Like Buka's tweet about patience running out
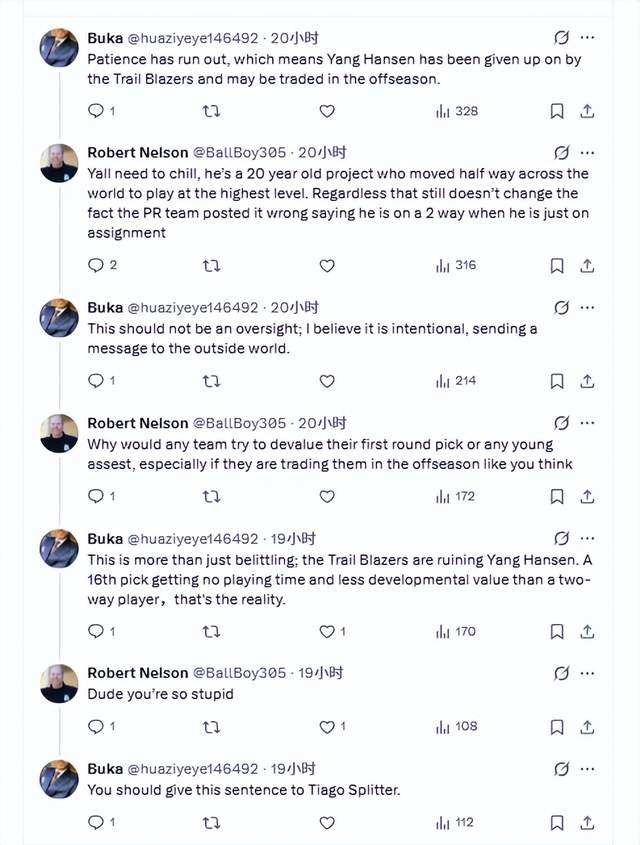Screen dimensions: 640x845 pyautogui.click(x=325, y=111)
